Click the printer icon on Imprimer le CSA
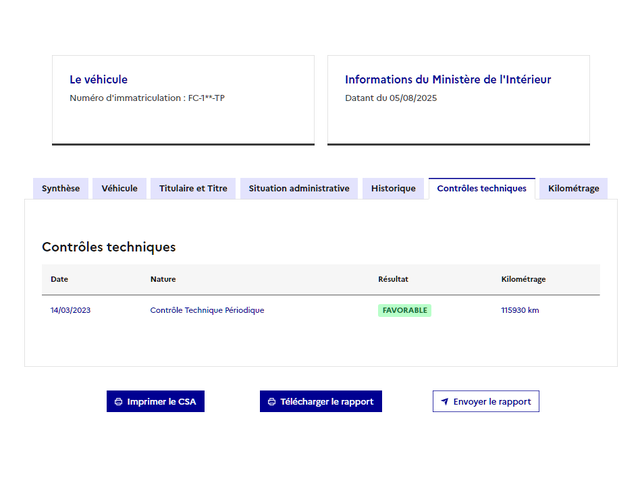640x480 pixels. pyautogui.click(x=119, y=402)
